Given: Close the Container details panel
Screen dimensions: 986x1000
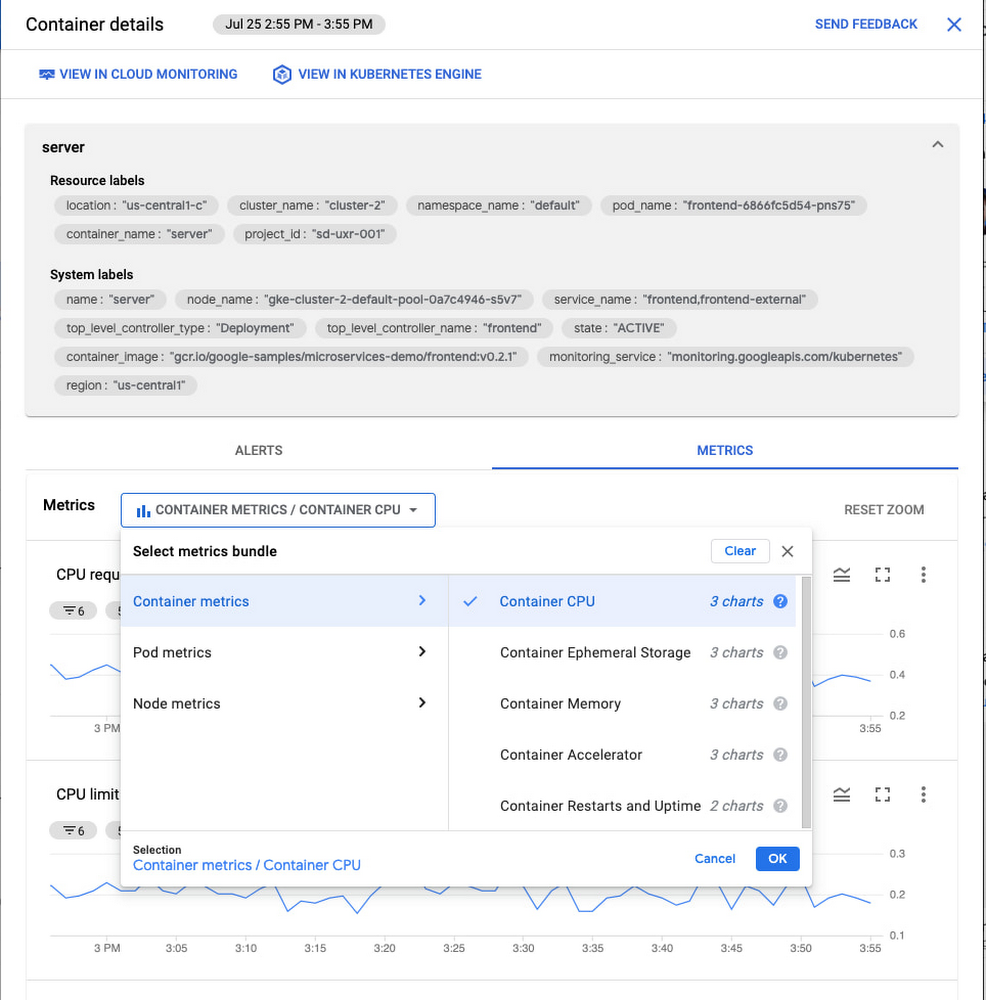Looking at the screenshot, I should pyautogui.click(x=953, y=24).
